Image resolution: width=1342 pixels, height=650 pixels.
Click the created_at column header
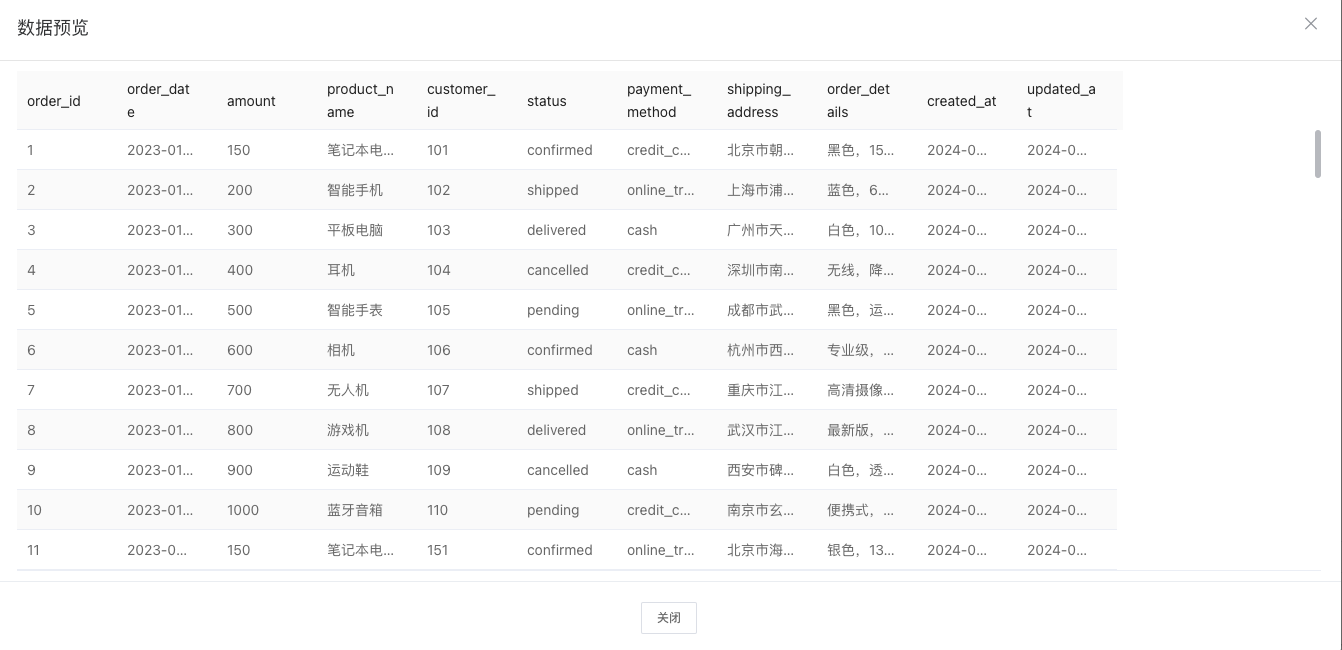coord(962,101)
